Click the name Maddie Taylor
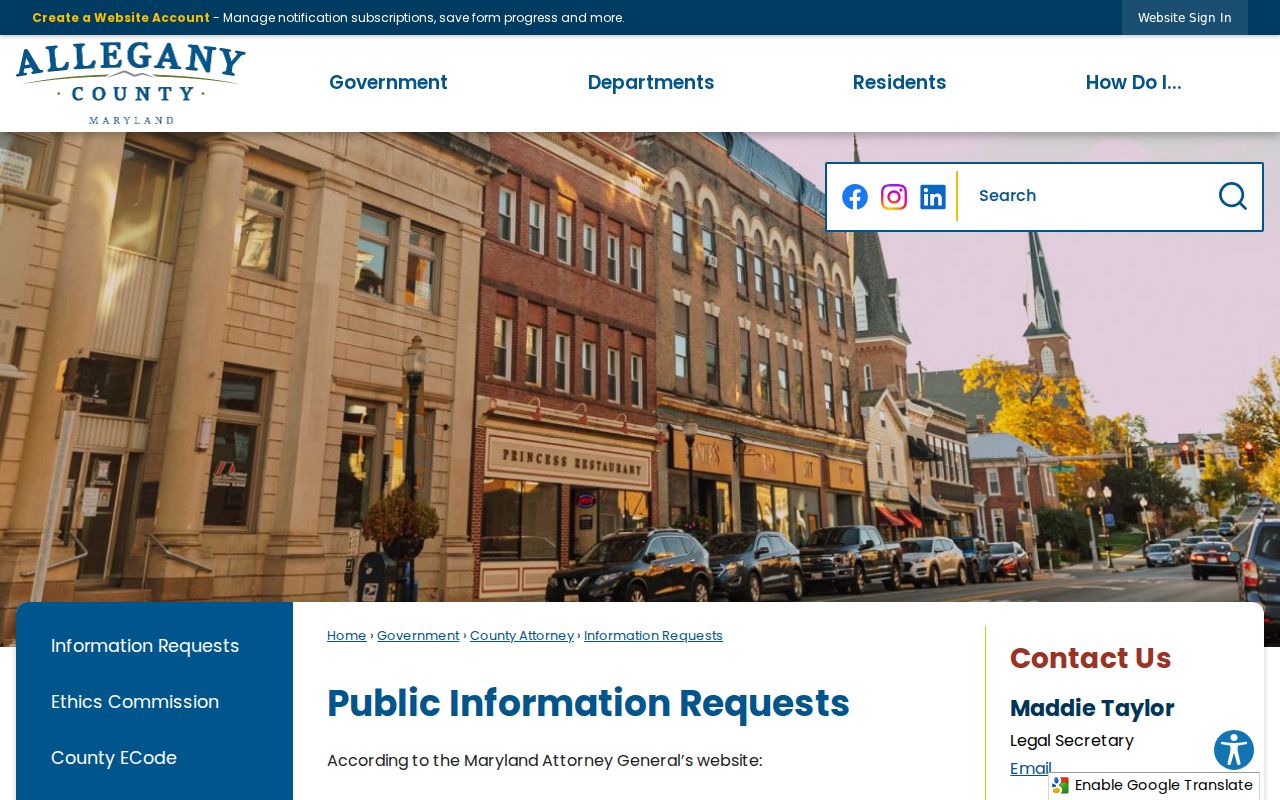This screenshot has width=1280, height=800. 1092,708
